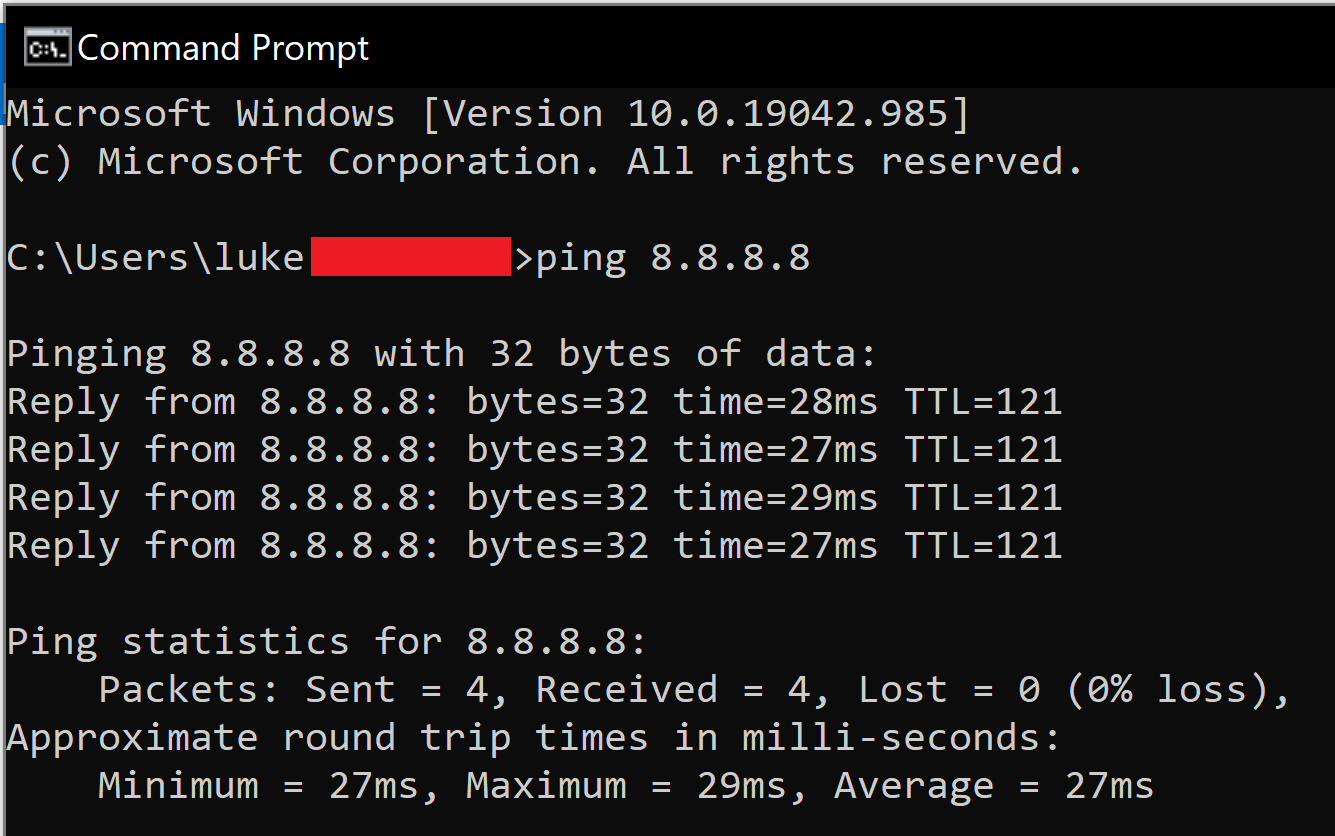Click the 'Pinging 8.8.8.8 with 32 bytes' line
Viewport: 1335px width, 836px height.
[441, 354]
